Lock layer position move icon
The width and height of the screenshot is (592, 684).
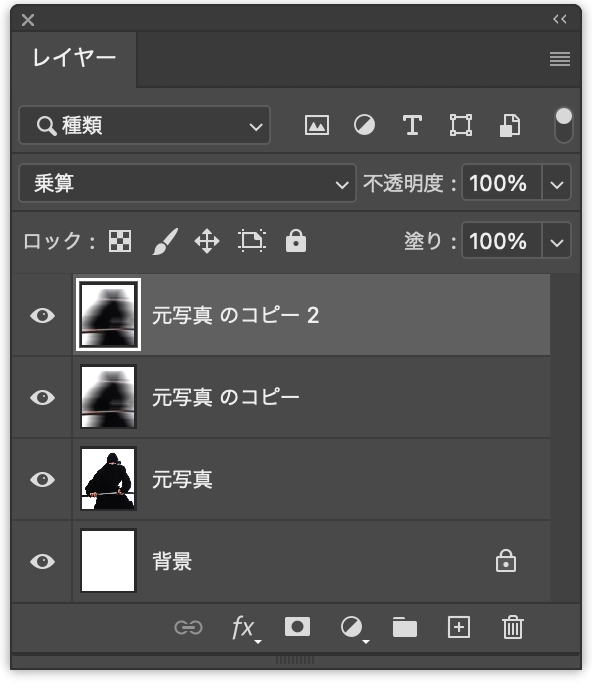[x=207, y=241]
